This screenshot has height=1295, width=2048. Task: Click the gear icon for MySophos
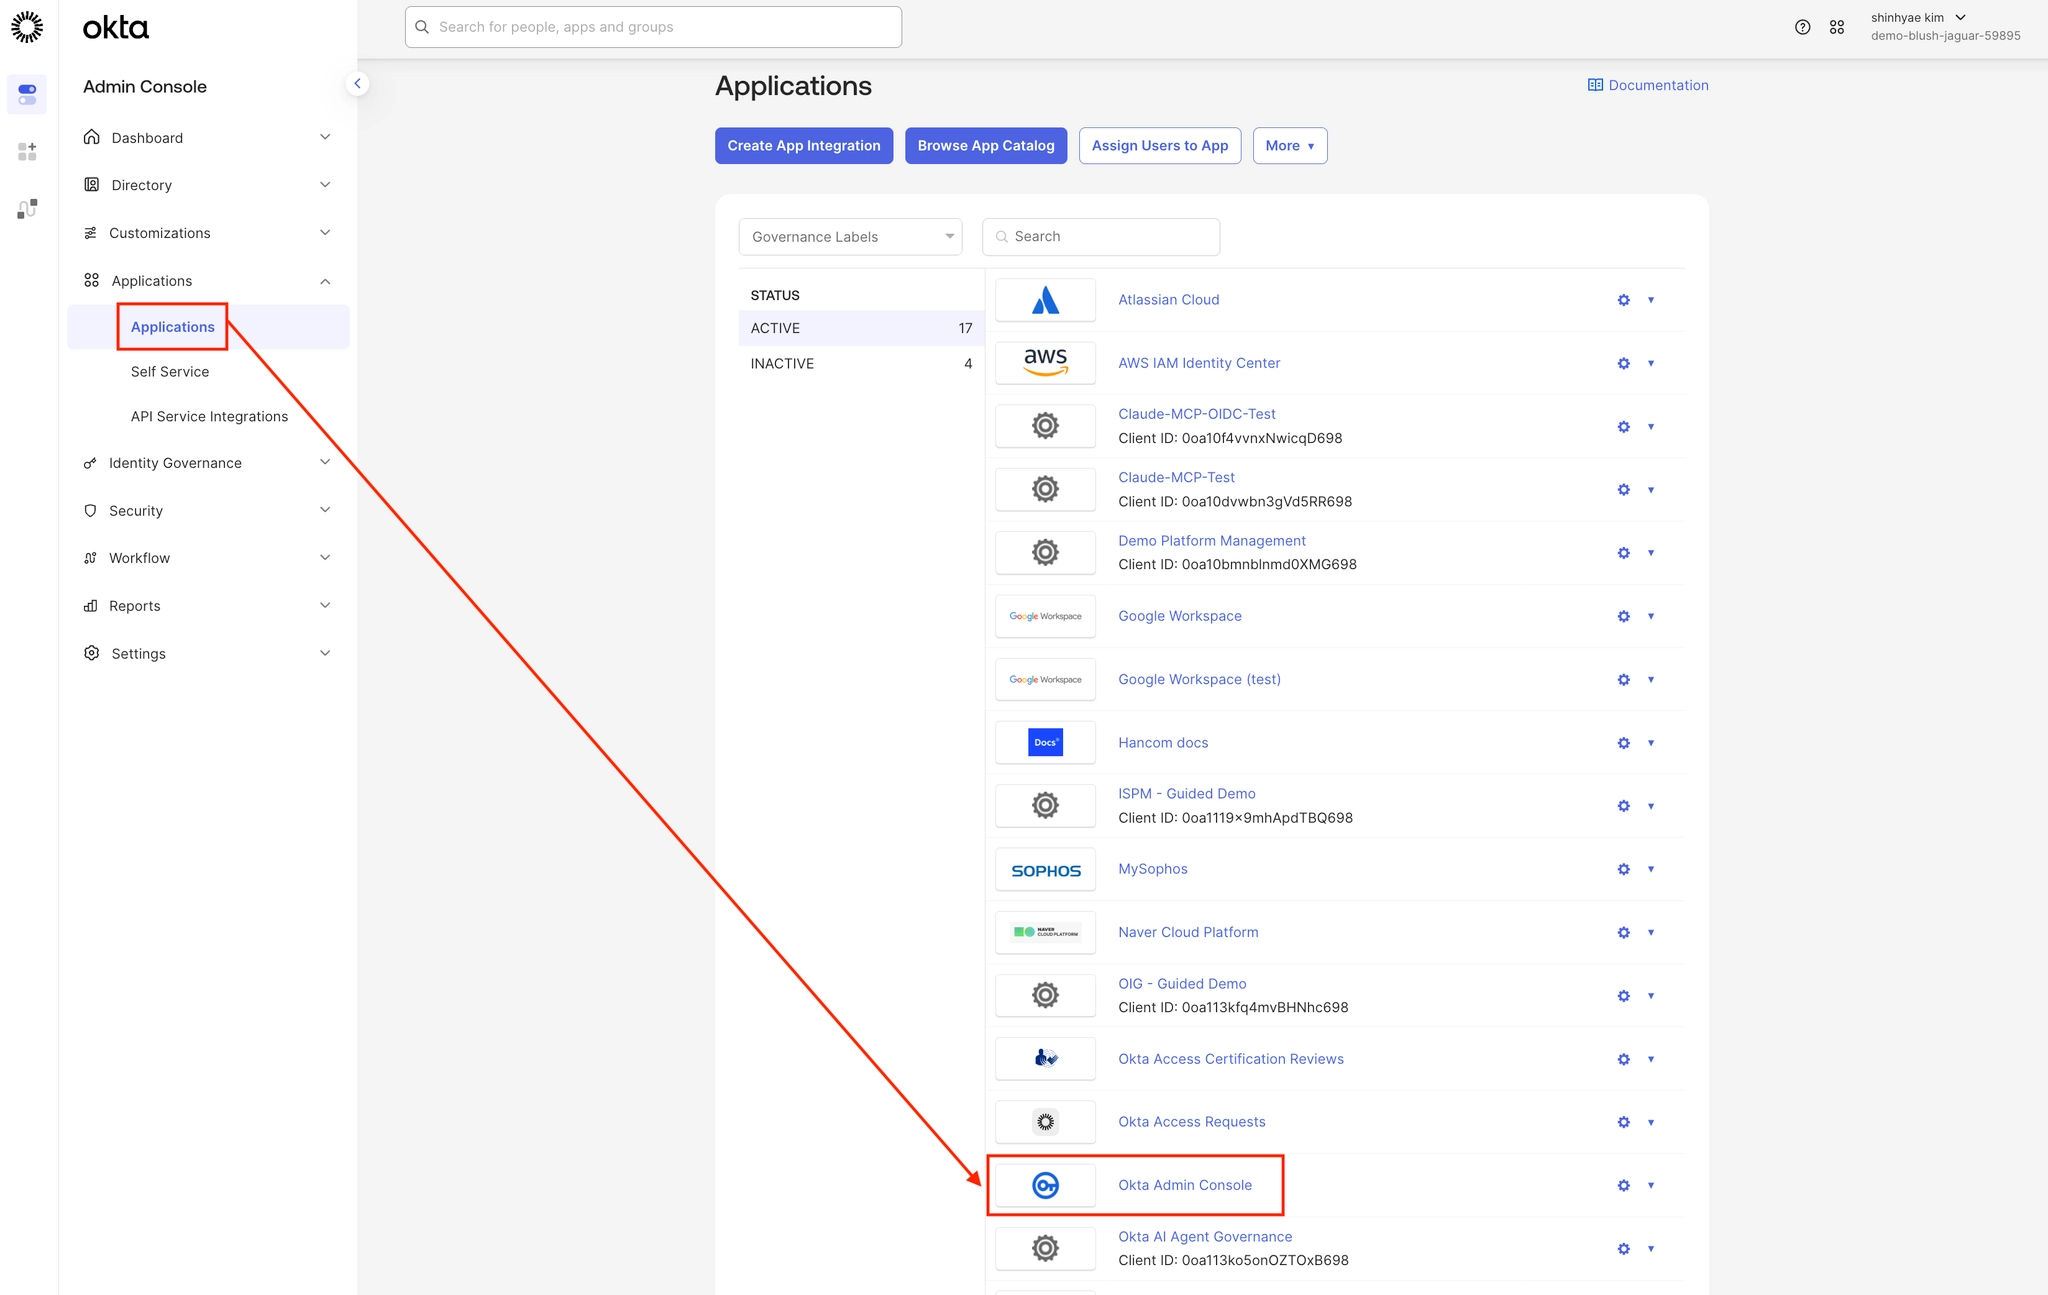point(1623,869)
